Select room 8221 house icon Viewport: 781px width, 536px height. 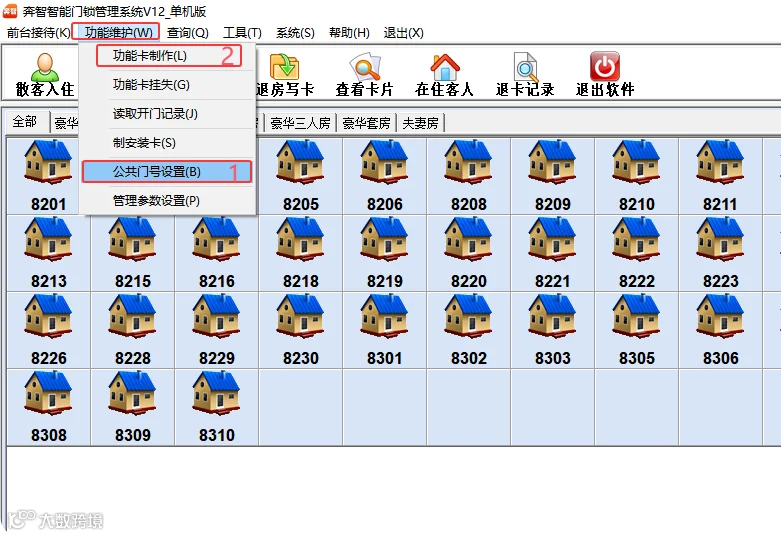point(552,239)
